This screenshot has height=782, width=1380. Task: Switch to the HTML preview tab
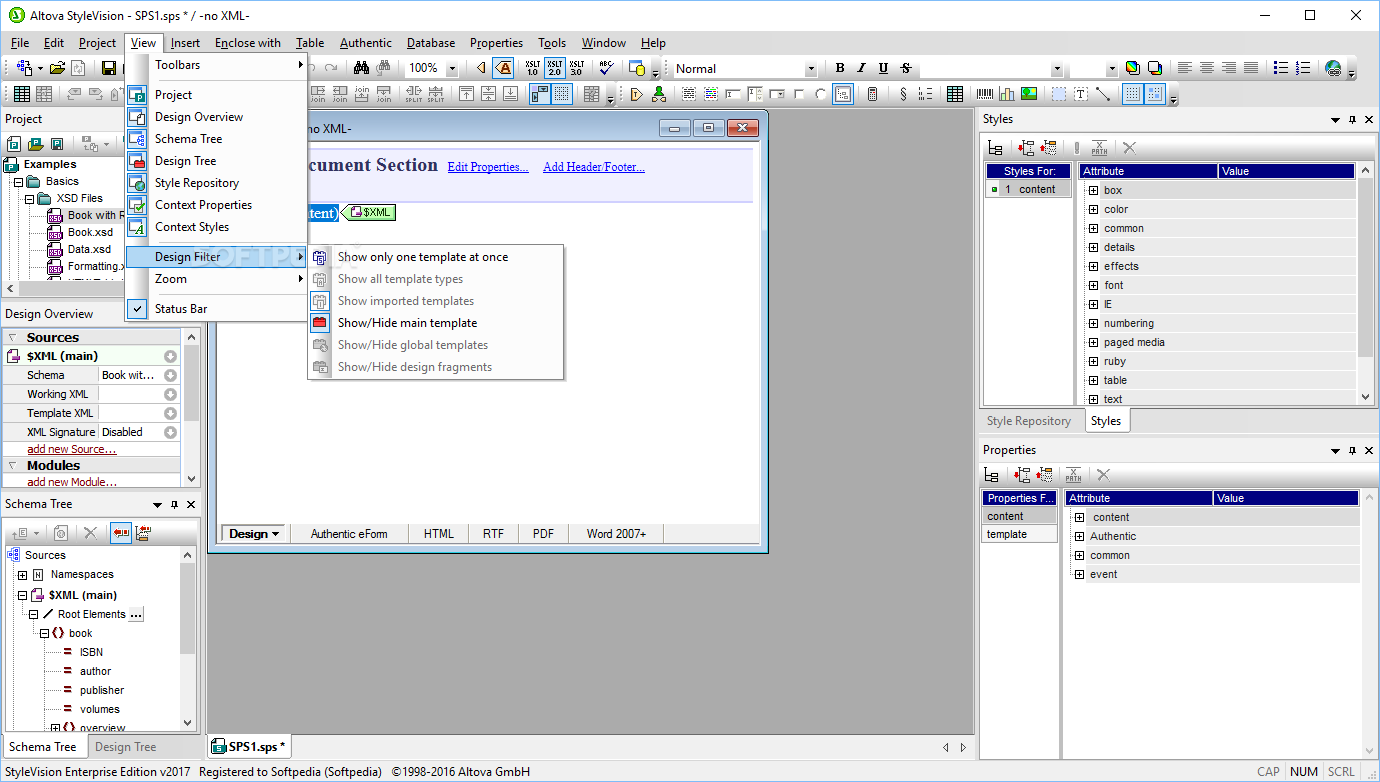[438, 534]
